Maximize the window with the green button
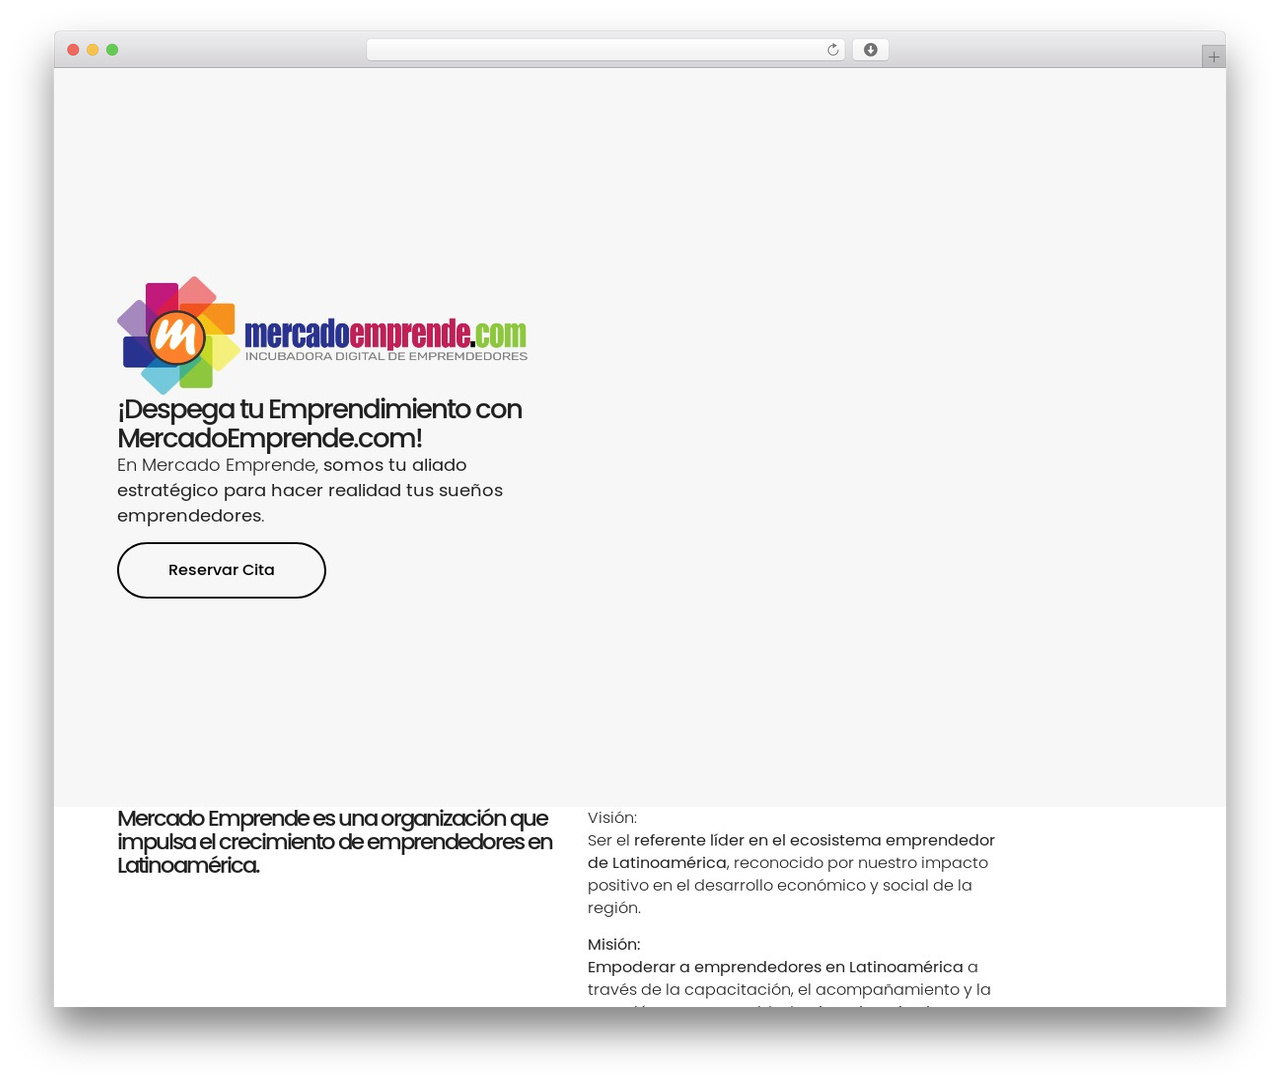 pyautogui.click(x=113, y=50)
